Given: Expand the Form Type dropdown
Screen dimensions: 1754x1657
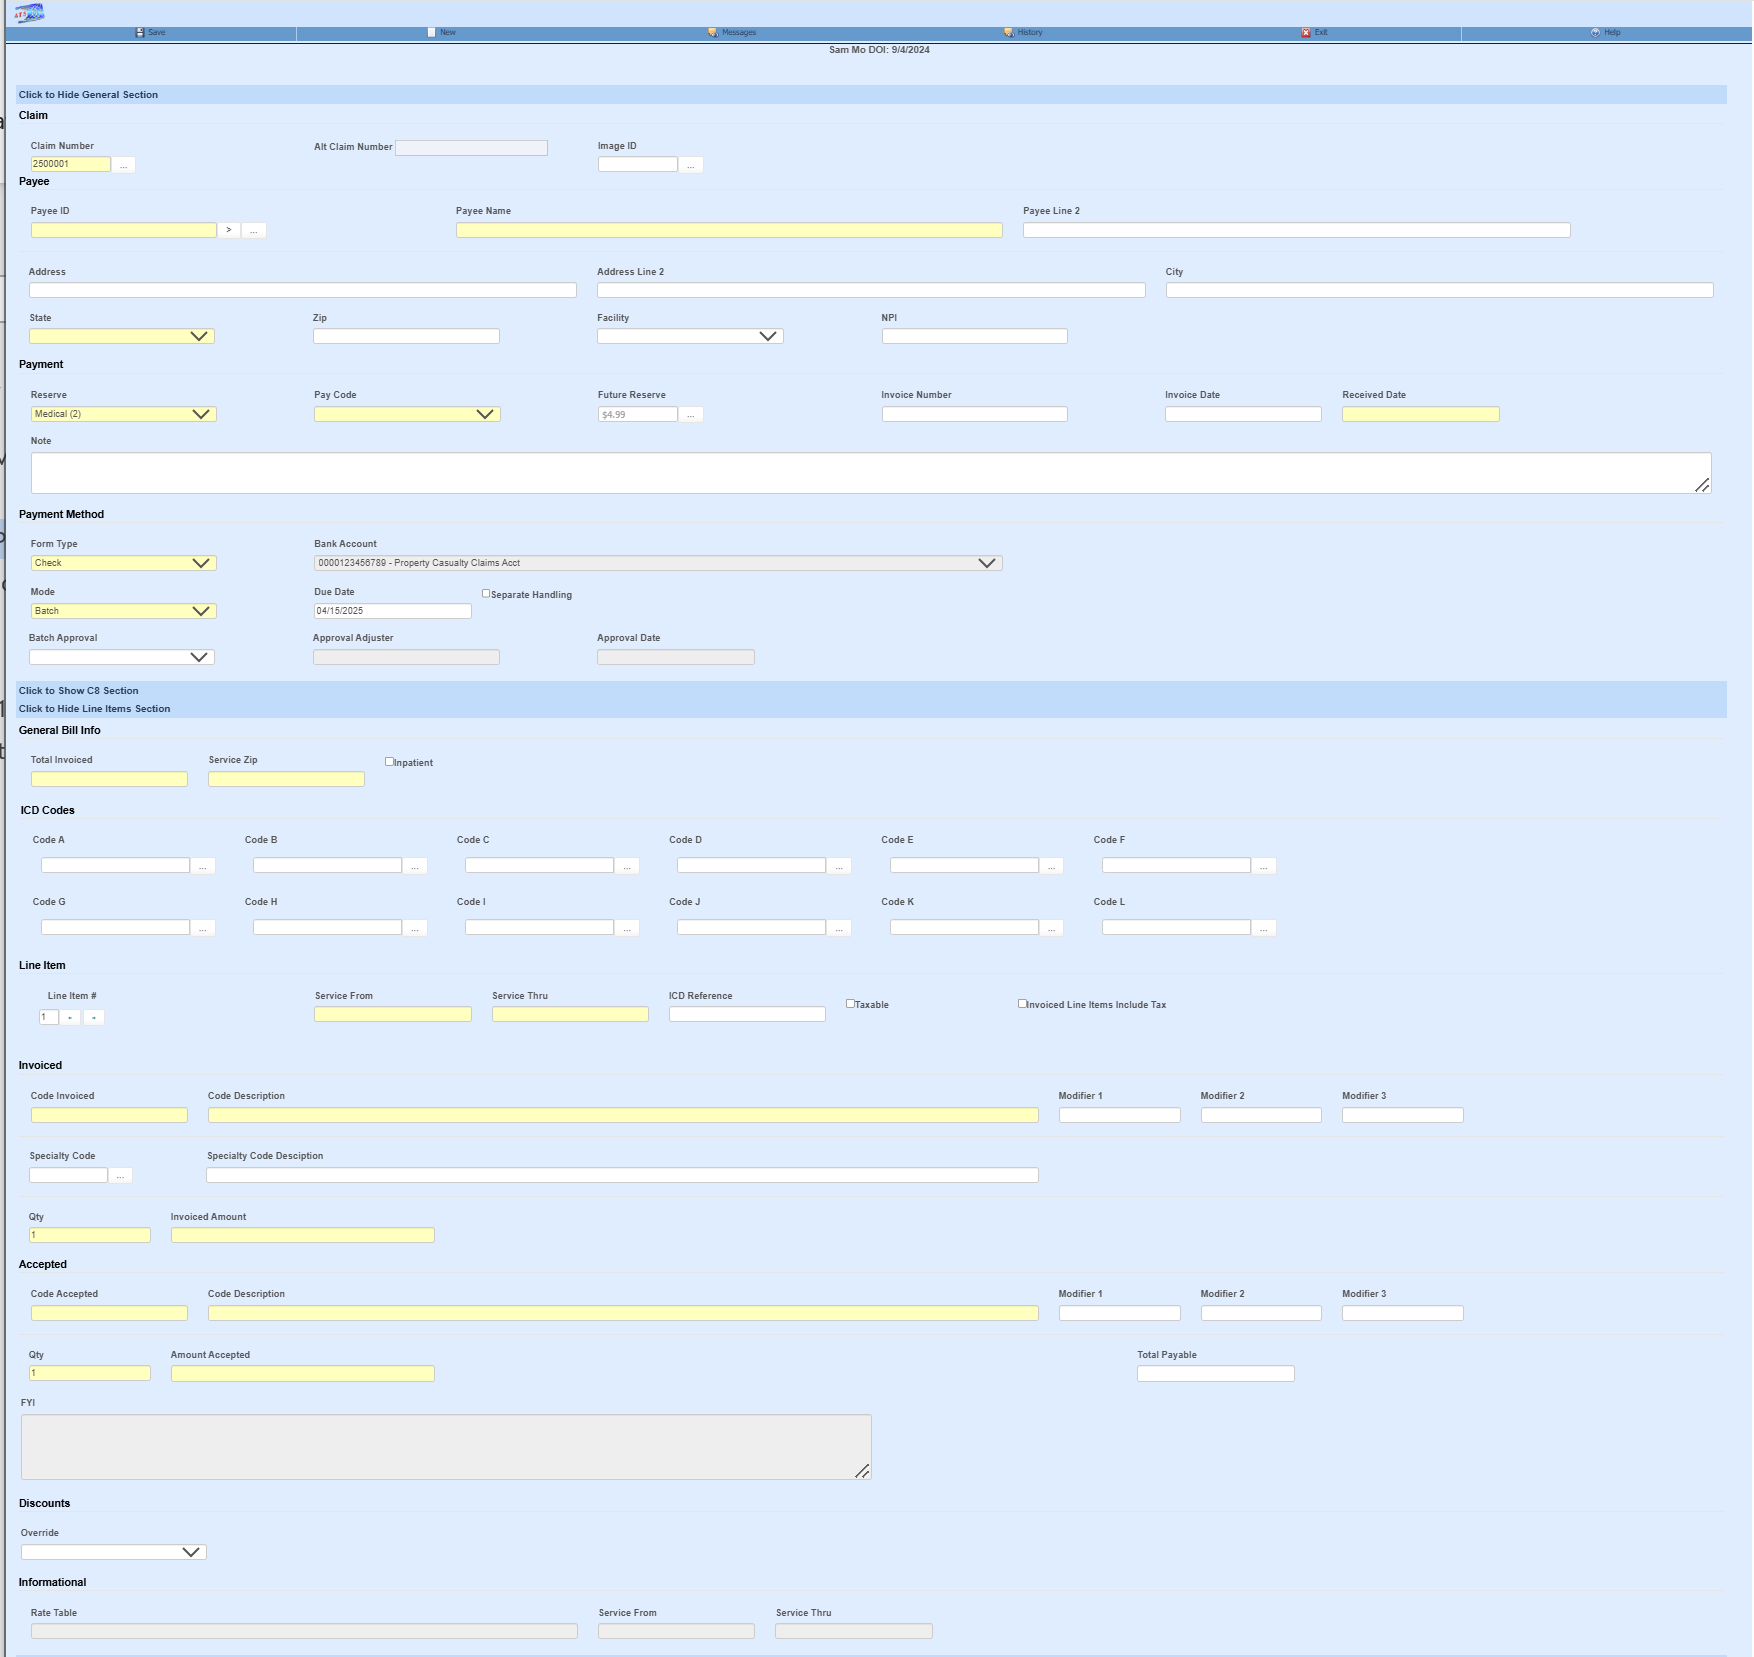Looking at the screenshot, I should pyautogui.click(x=123, y=563).
